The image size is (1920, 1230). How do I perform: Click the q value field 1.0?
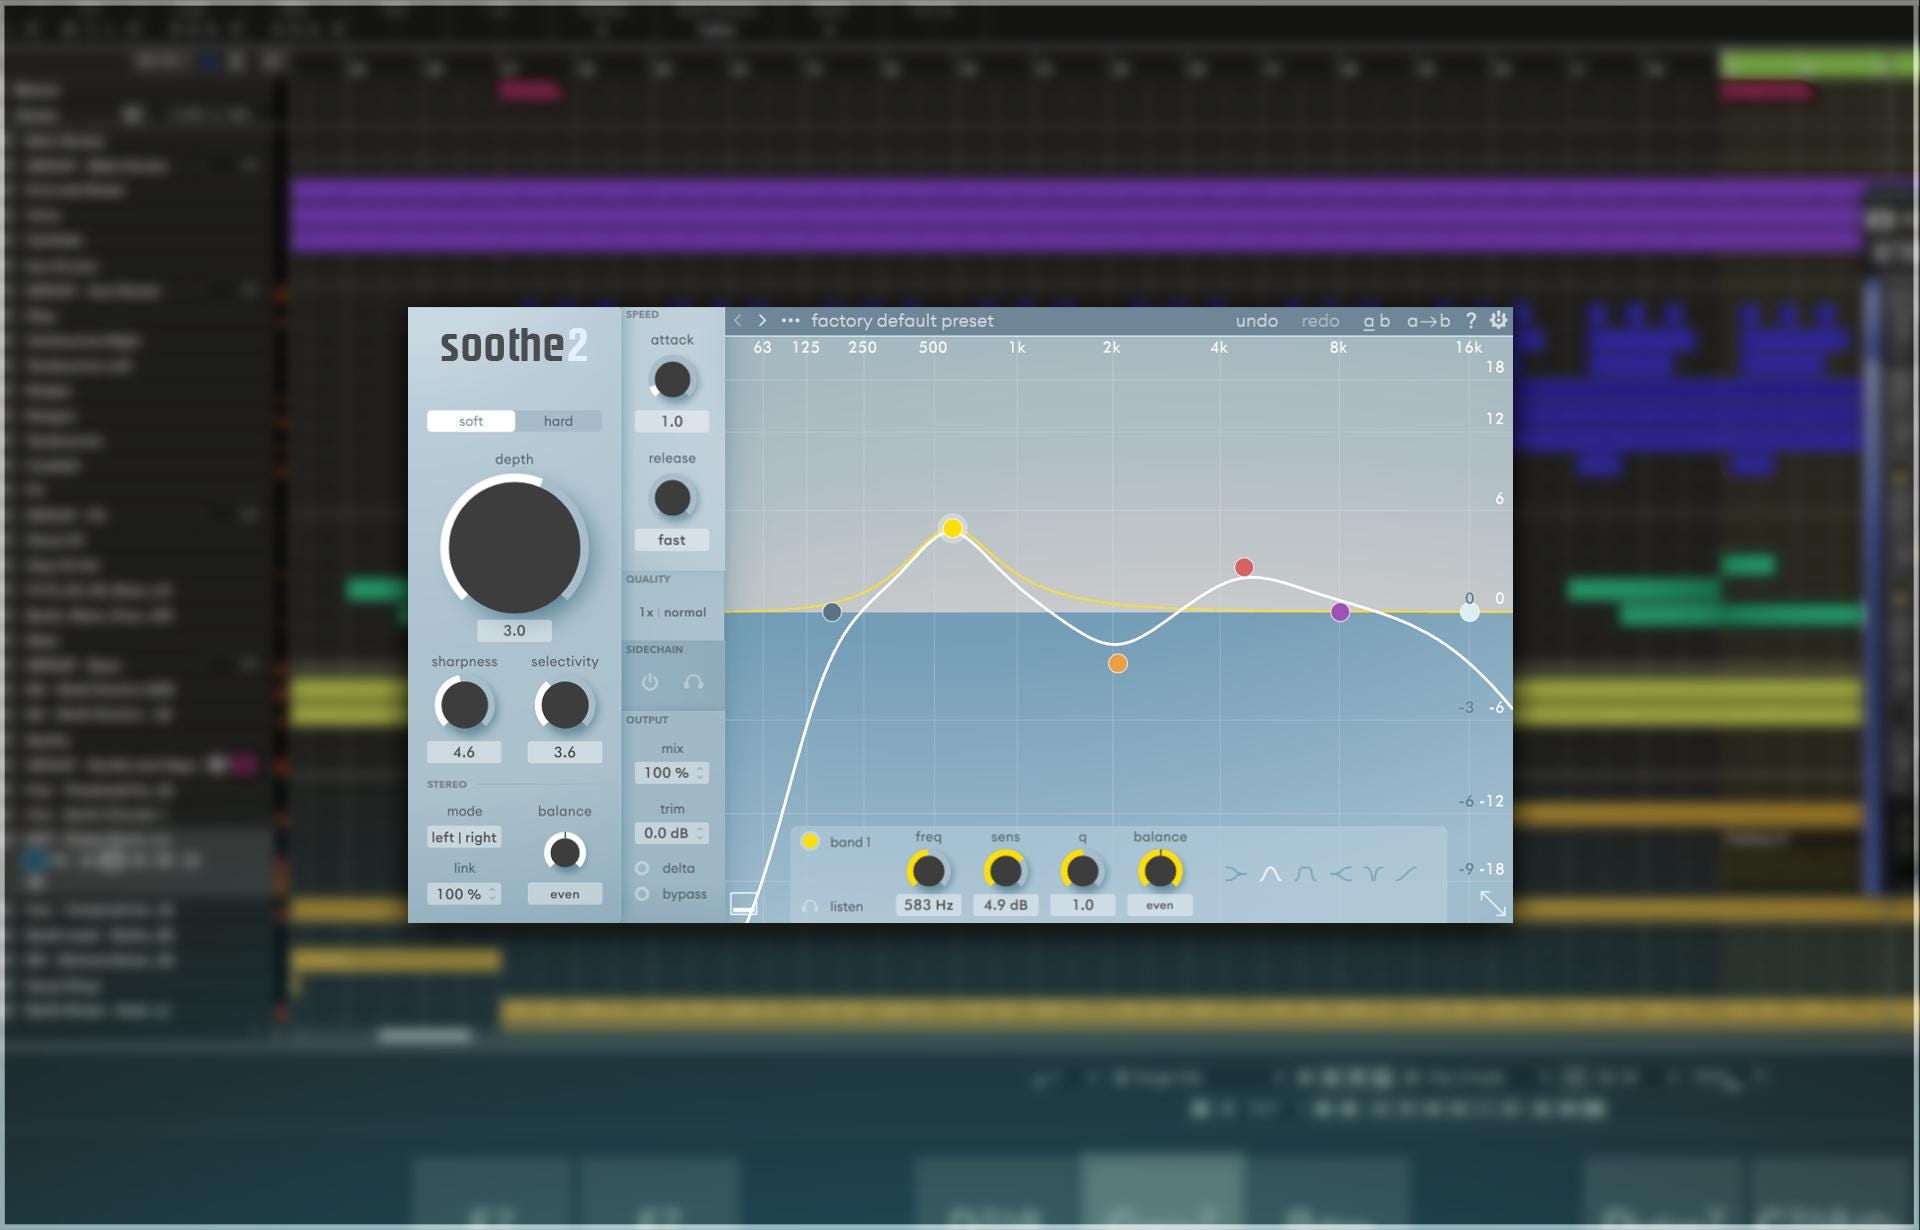[1082, 905]
